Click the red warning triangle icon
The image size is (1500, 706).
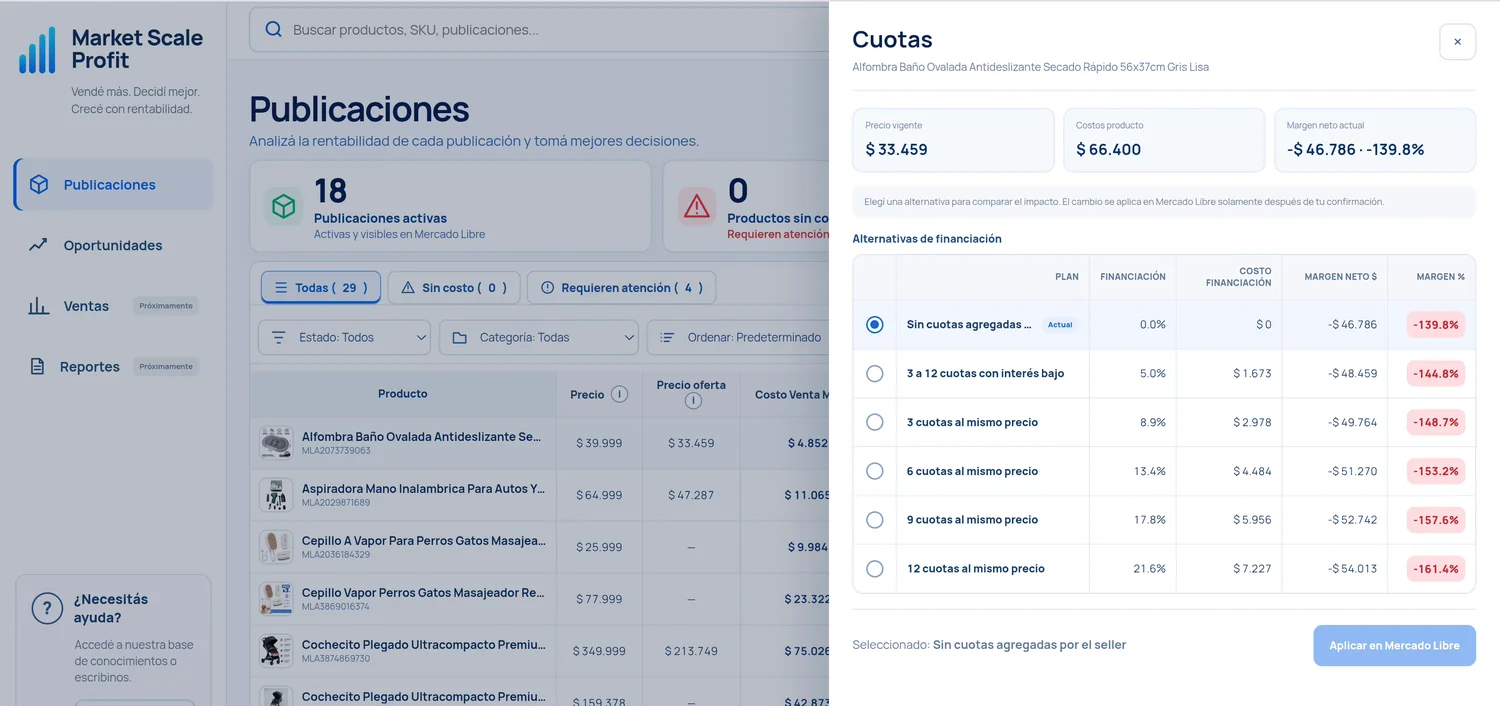pos(697,206)
